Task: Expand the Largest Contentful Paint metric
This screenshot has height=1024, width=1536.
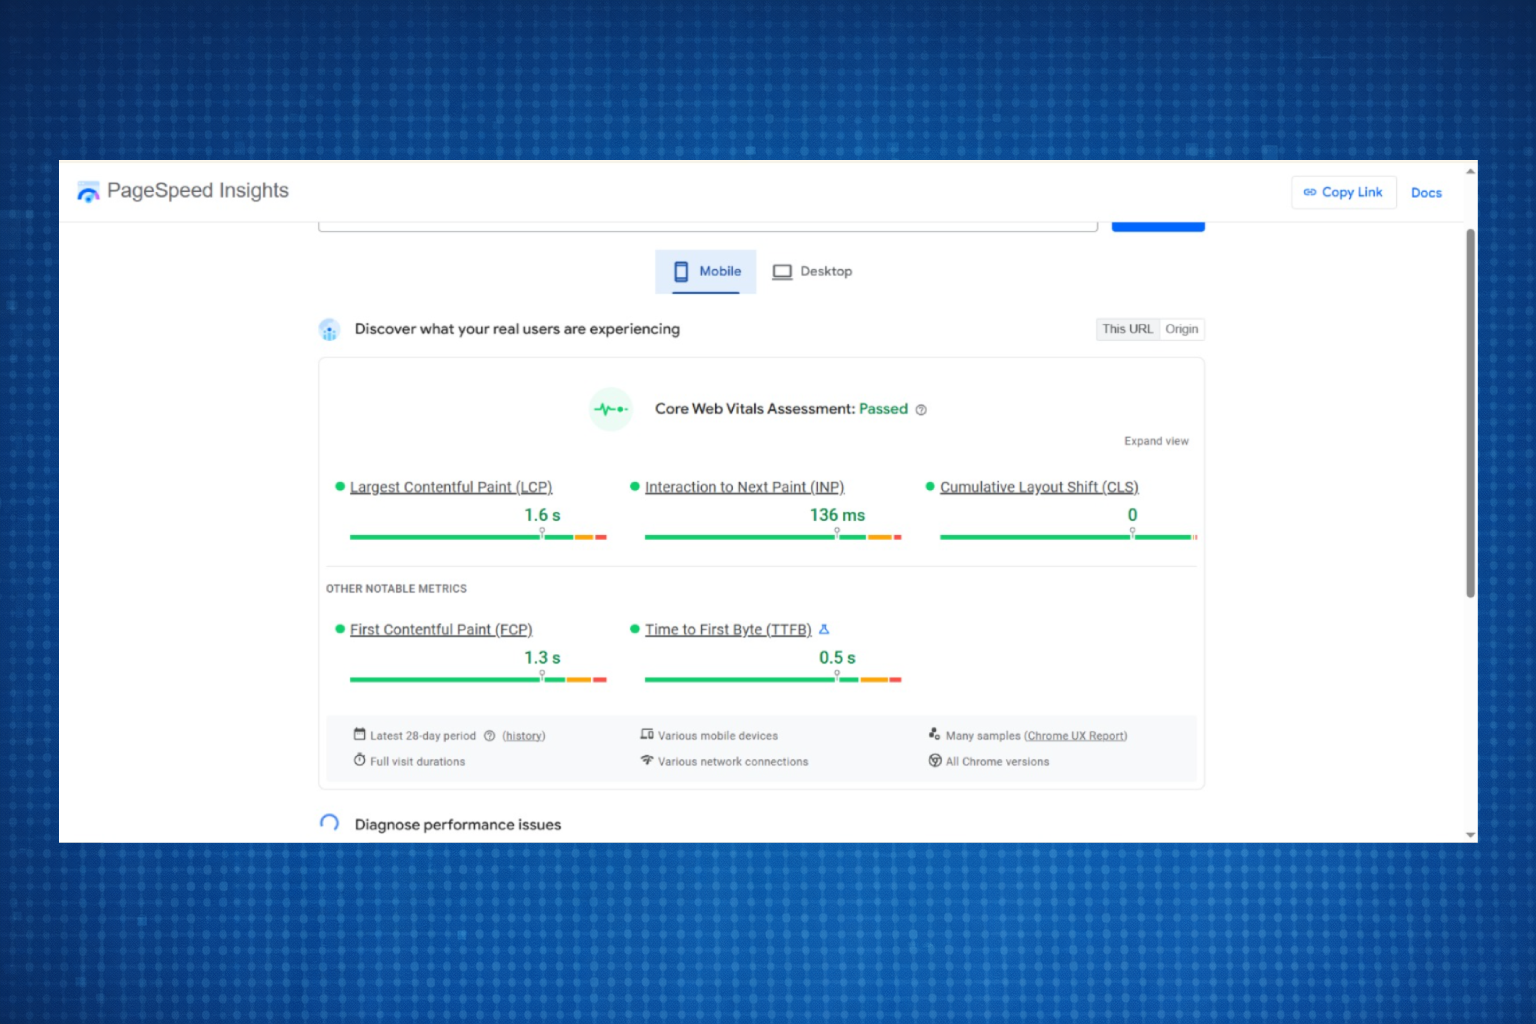Action: tap(451, 487)
